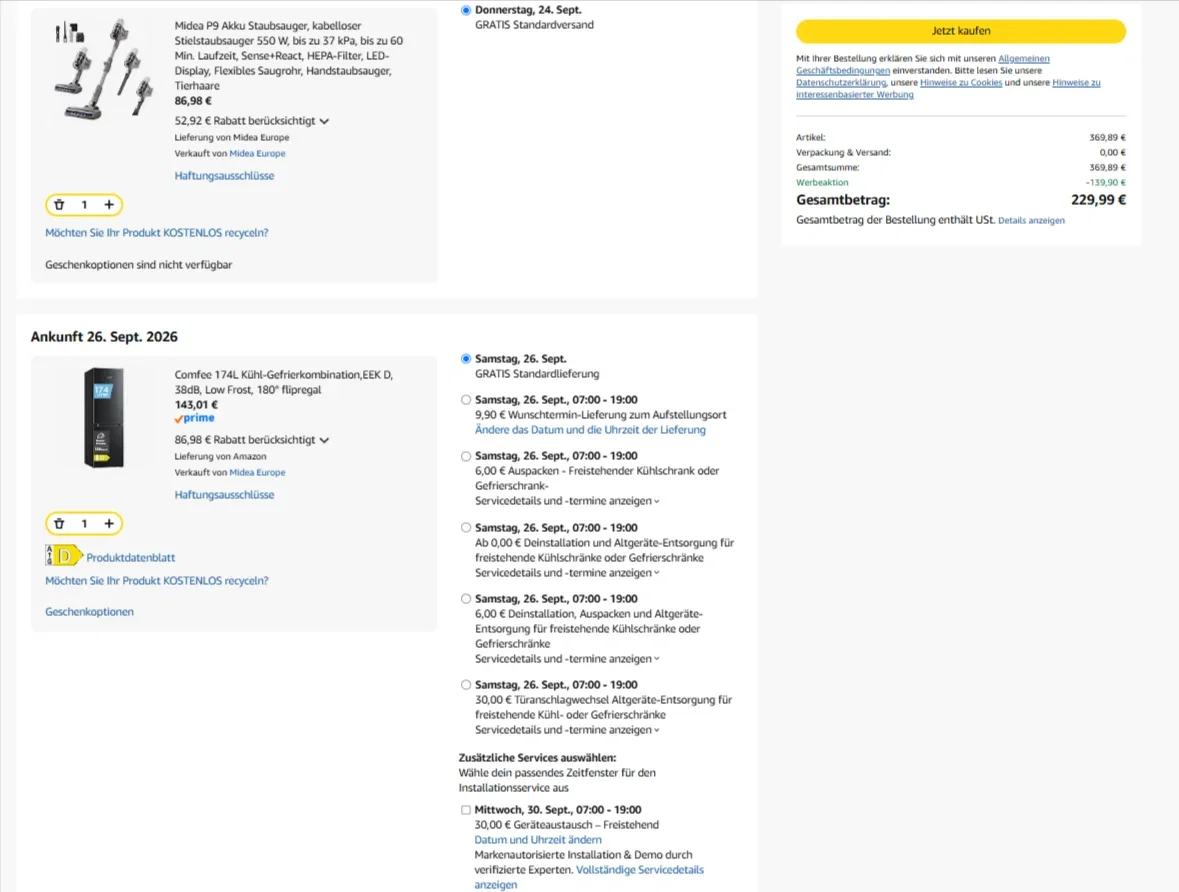This screenshot has width=1179, height=892.
Task: Open Midea Europe seller link for fridge
Action: 257,472
